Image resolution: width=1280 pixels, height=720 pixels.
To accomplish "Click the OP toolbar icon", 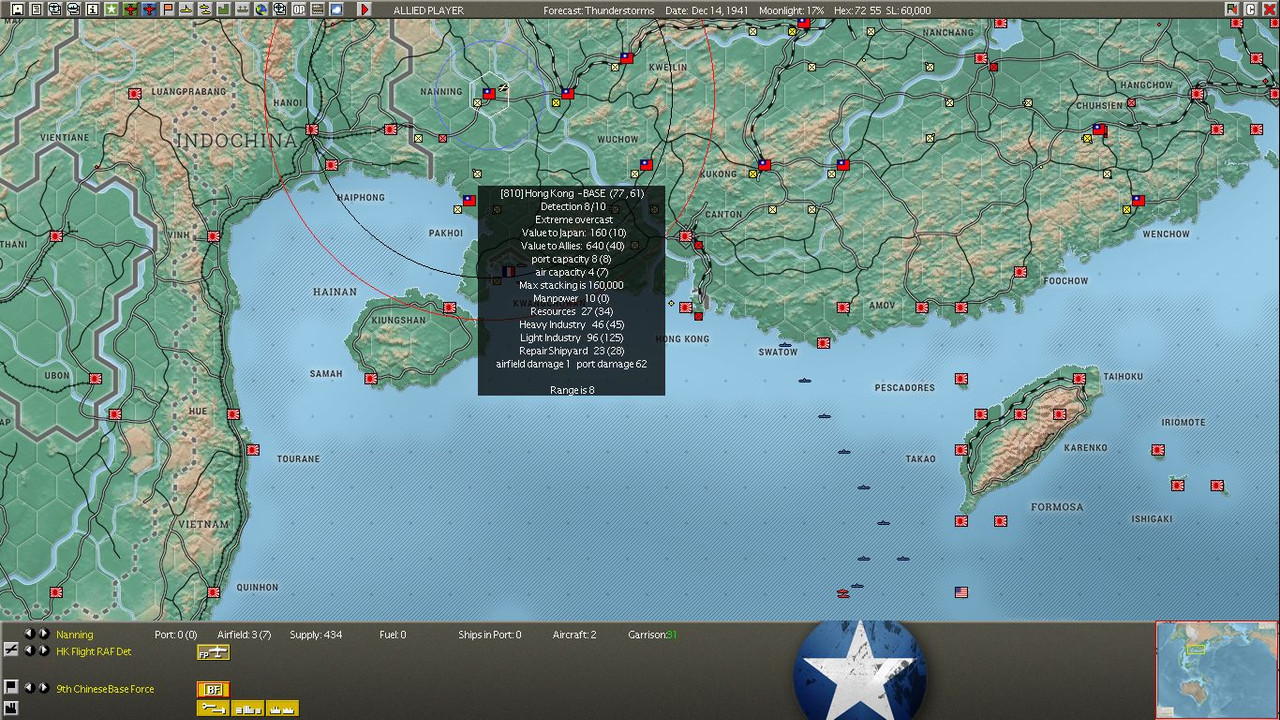I will 298,10.
